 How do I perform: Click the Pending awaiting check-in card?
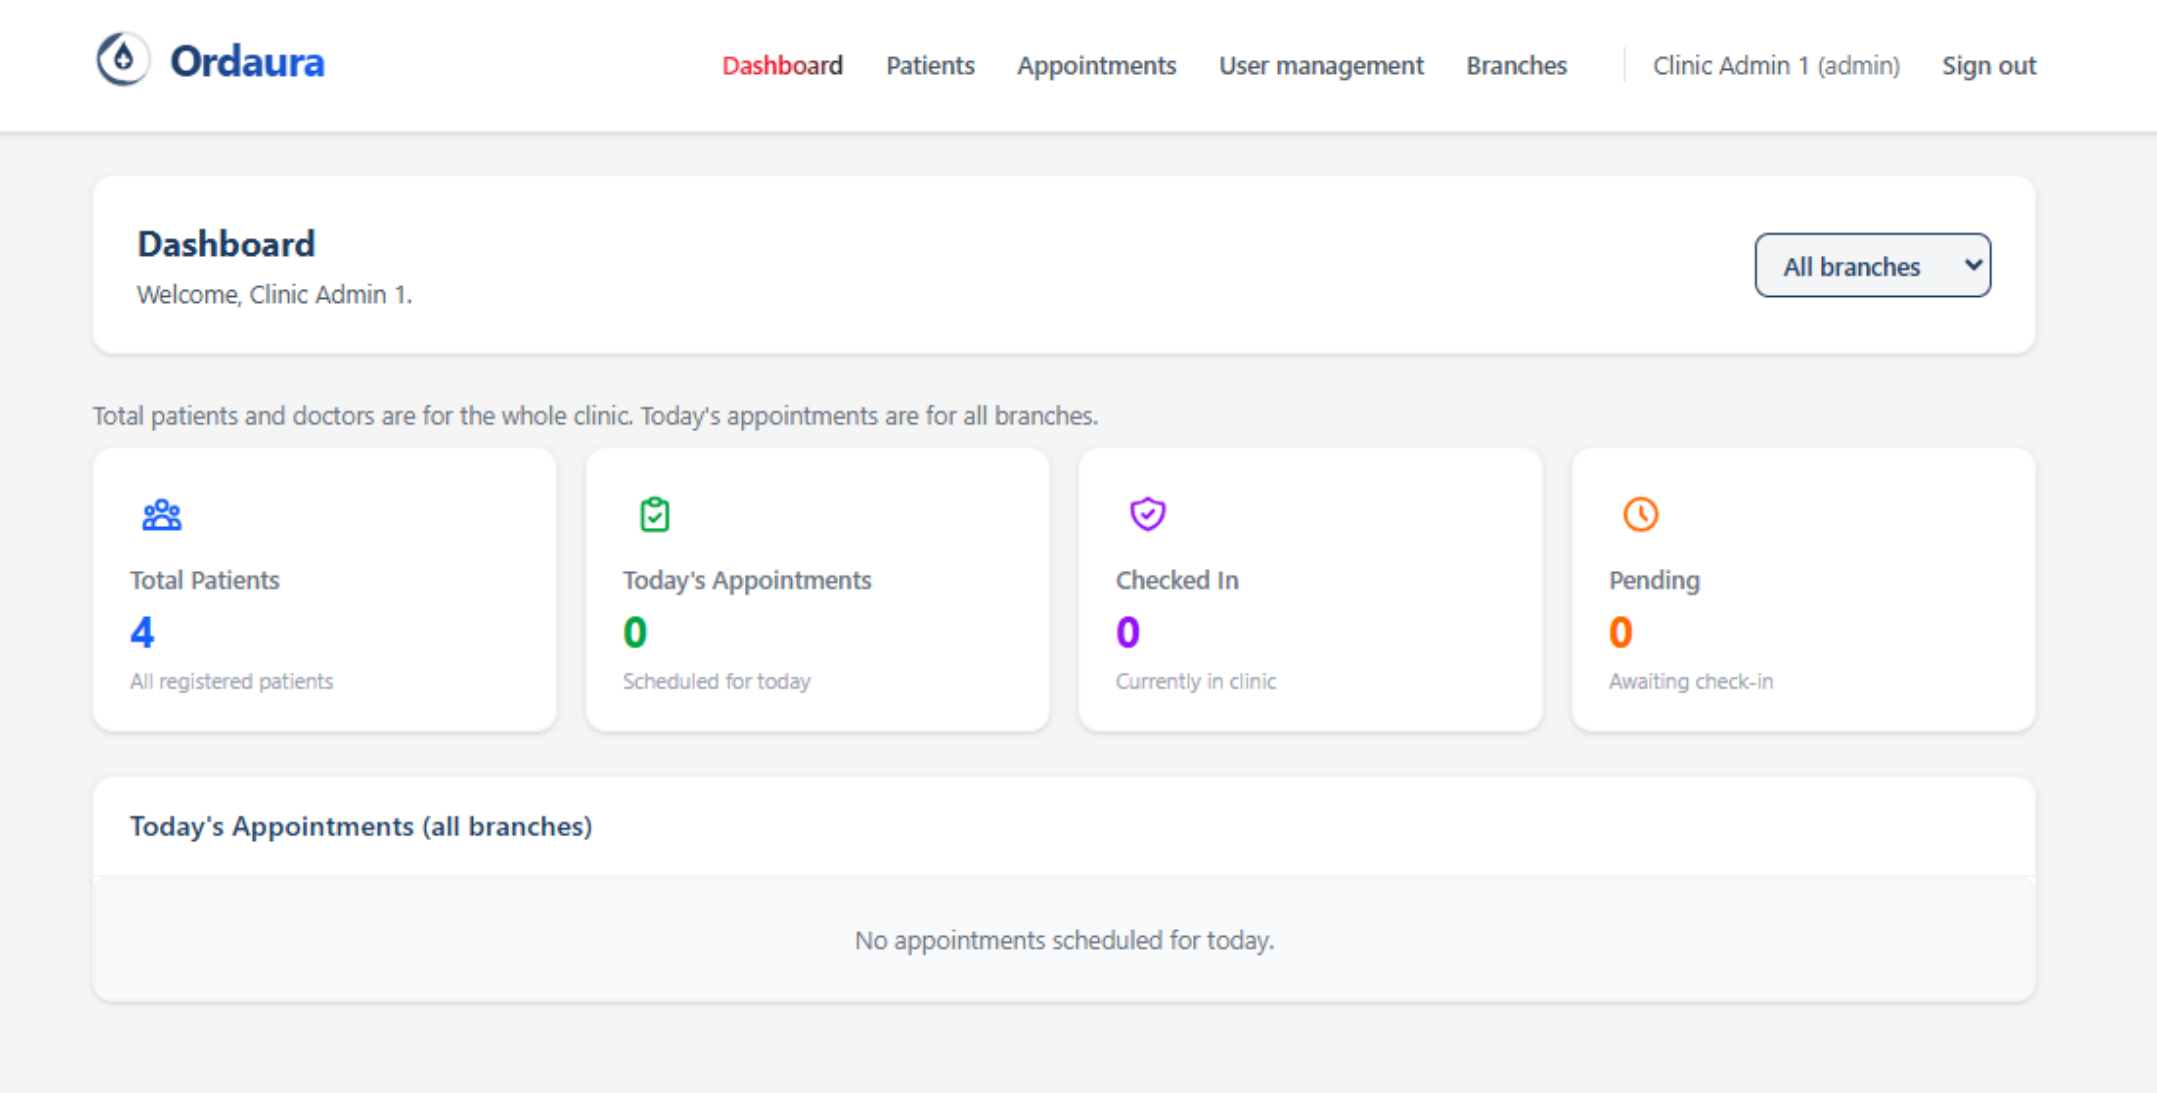[1803, 590]
